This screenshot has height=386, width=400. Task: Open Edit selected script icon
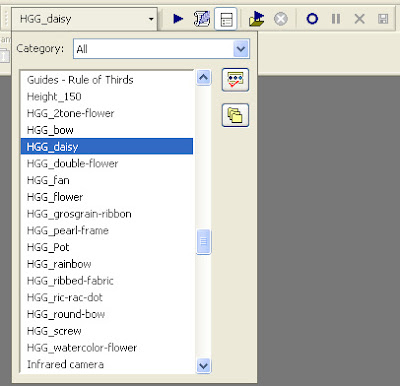[202, 19]
